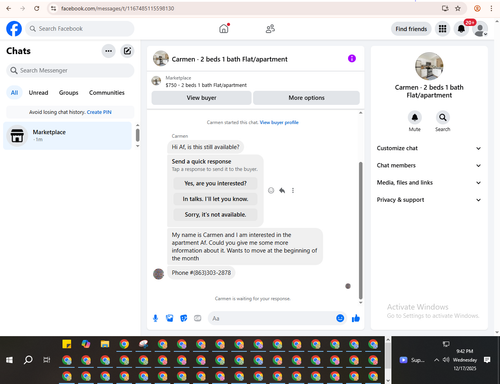Open emoji picker in message box
The width and height of the screenshot is (500, 384).
tap(340, 318)
